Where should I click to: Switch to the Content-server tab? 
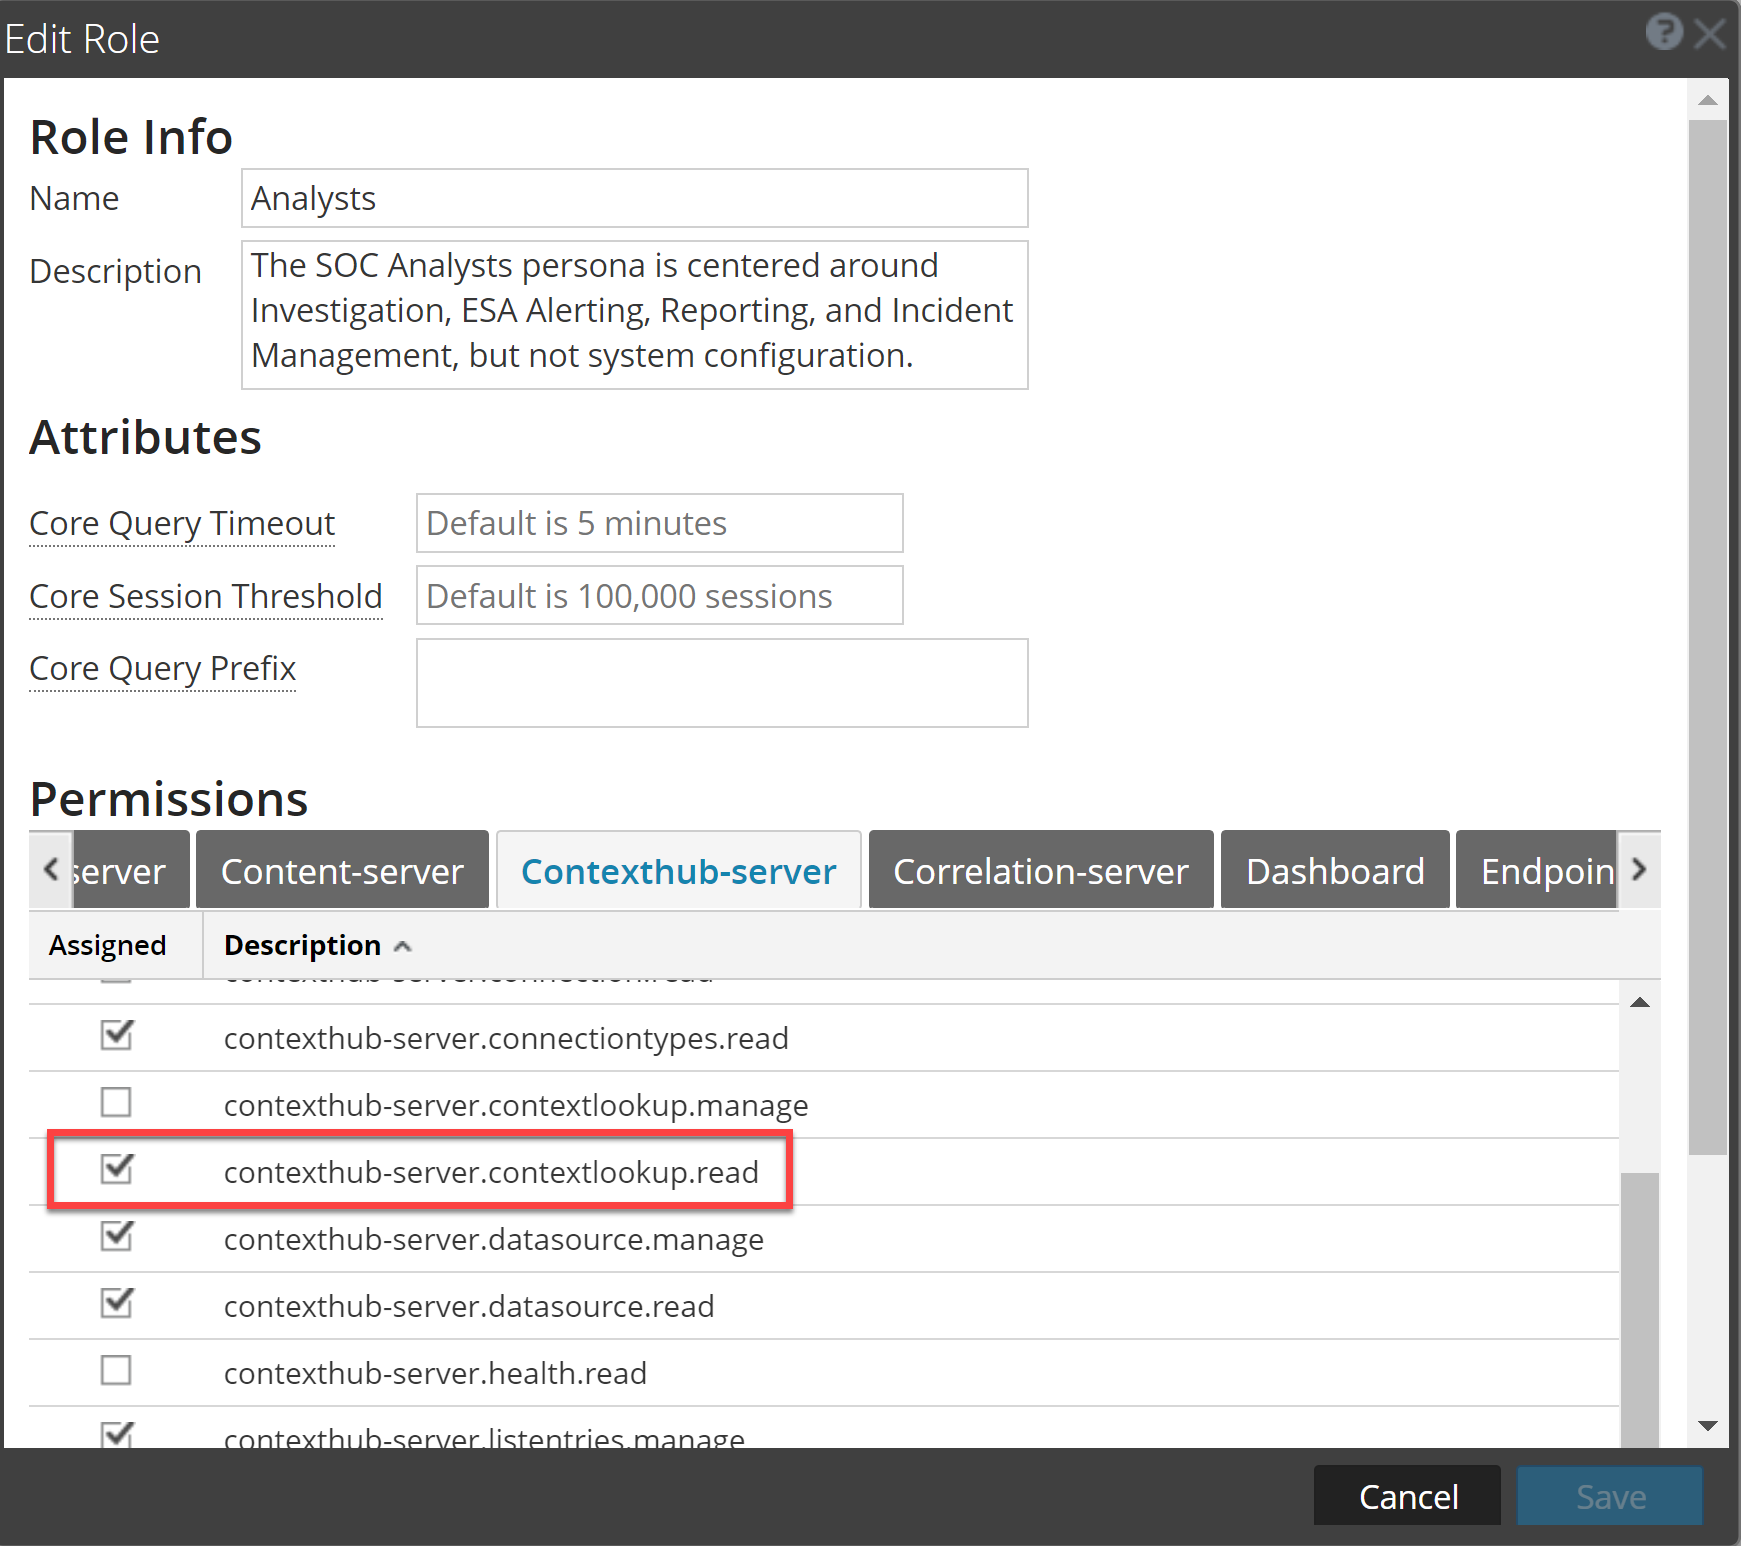(342, 870)
